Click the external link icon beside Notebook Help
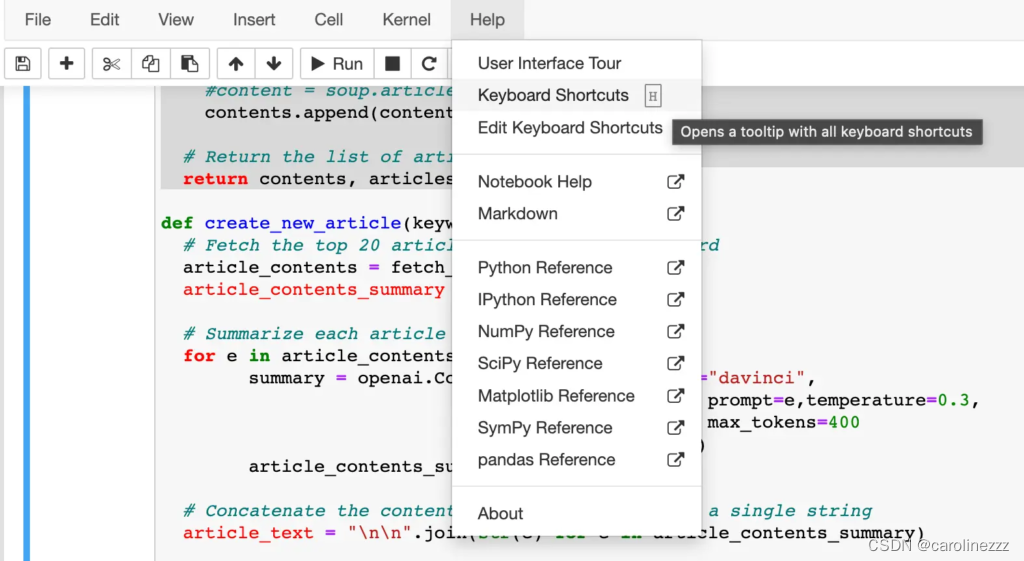The image size is (1024, 561). click(x=675, y=182)
